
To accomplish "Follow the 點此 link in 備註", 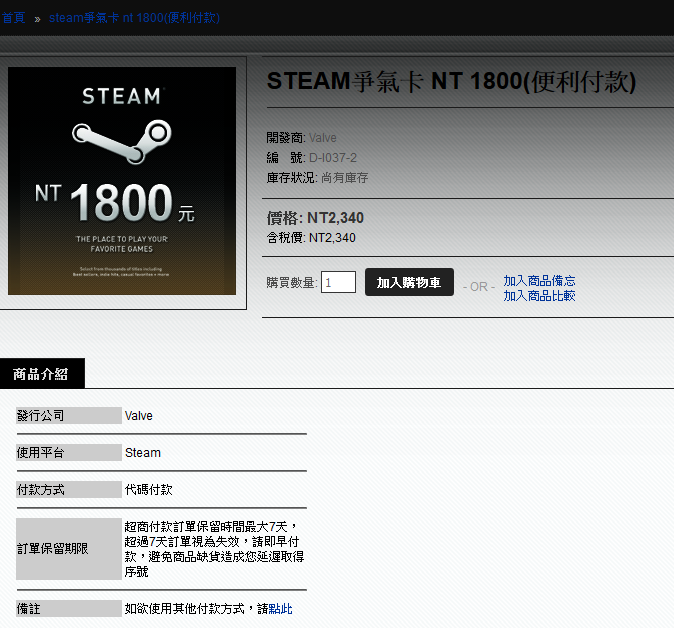I will tap(280, 609).
